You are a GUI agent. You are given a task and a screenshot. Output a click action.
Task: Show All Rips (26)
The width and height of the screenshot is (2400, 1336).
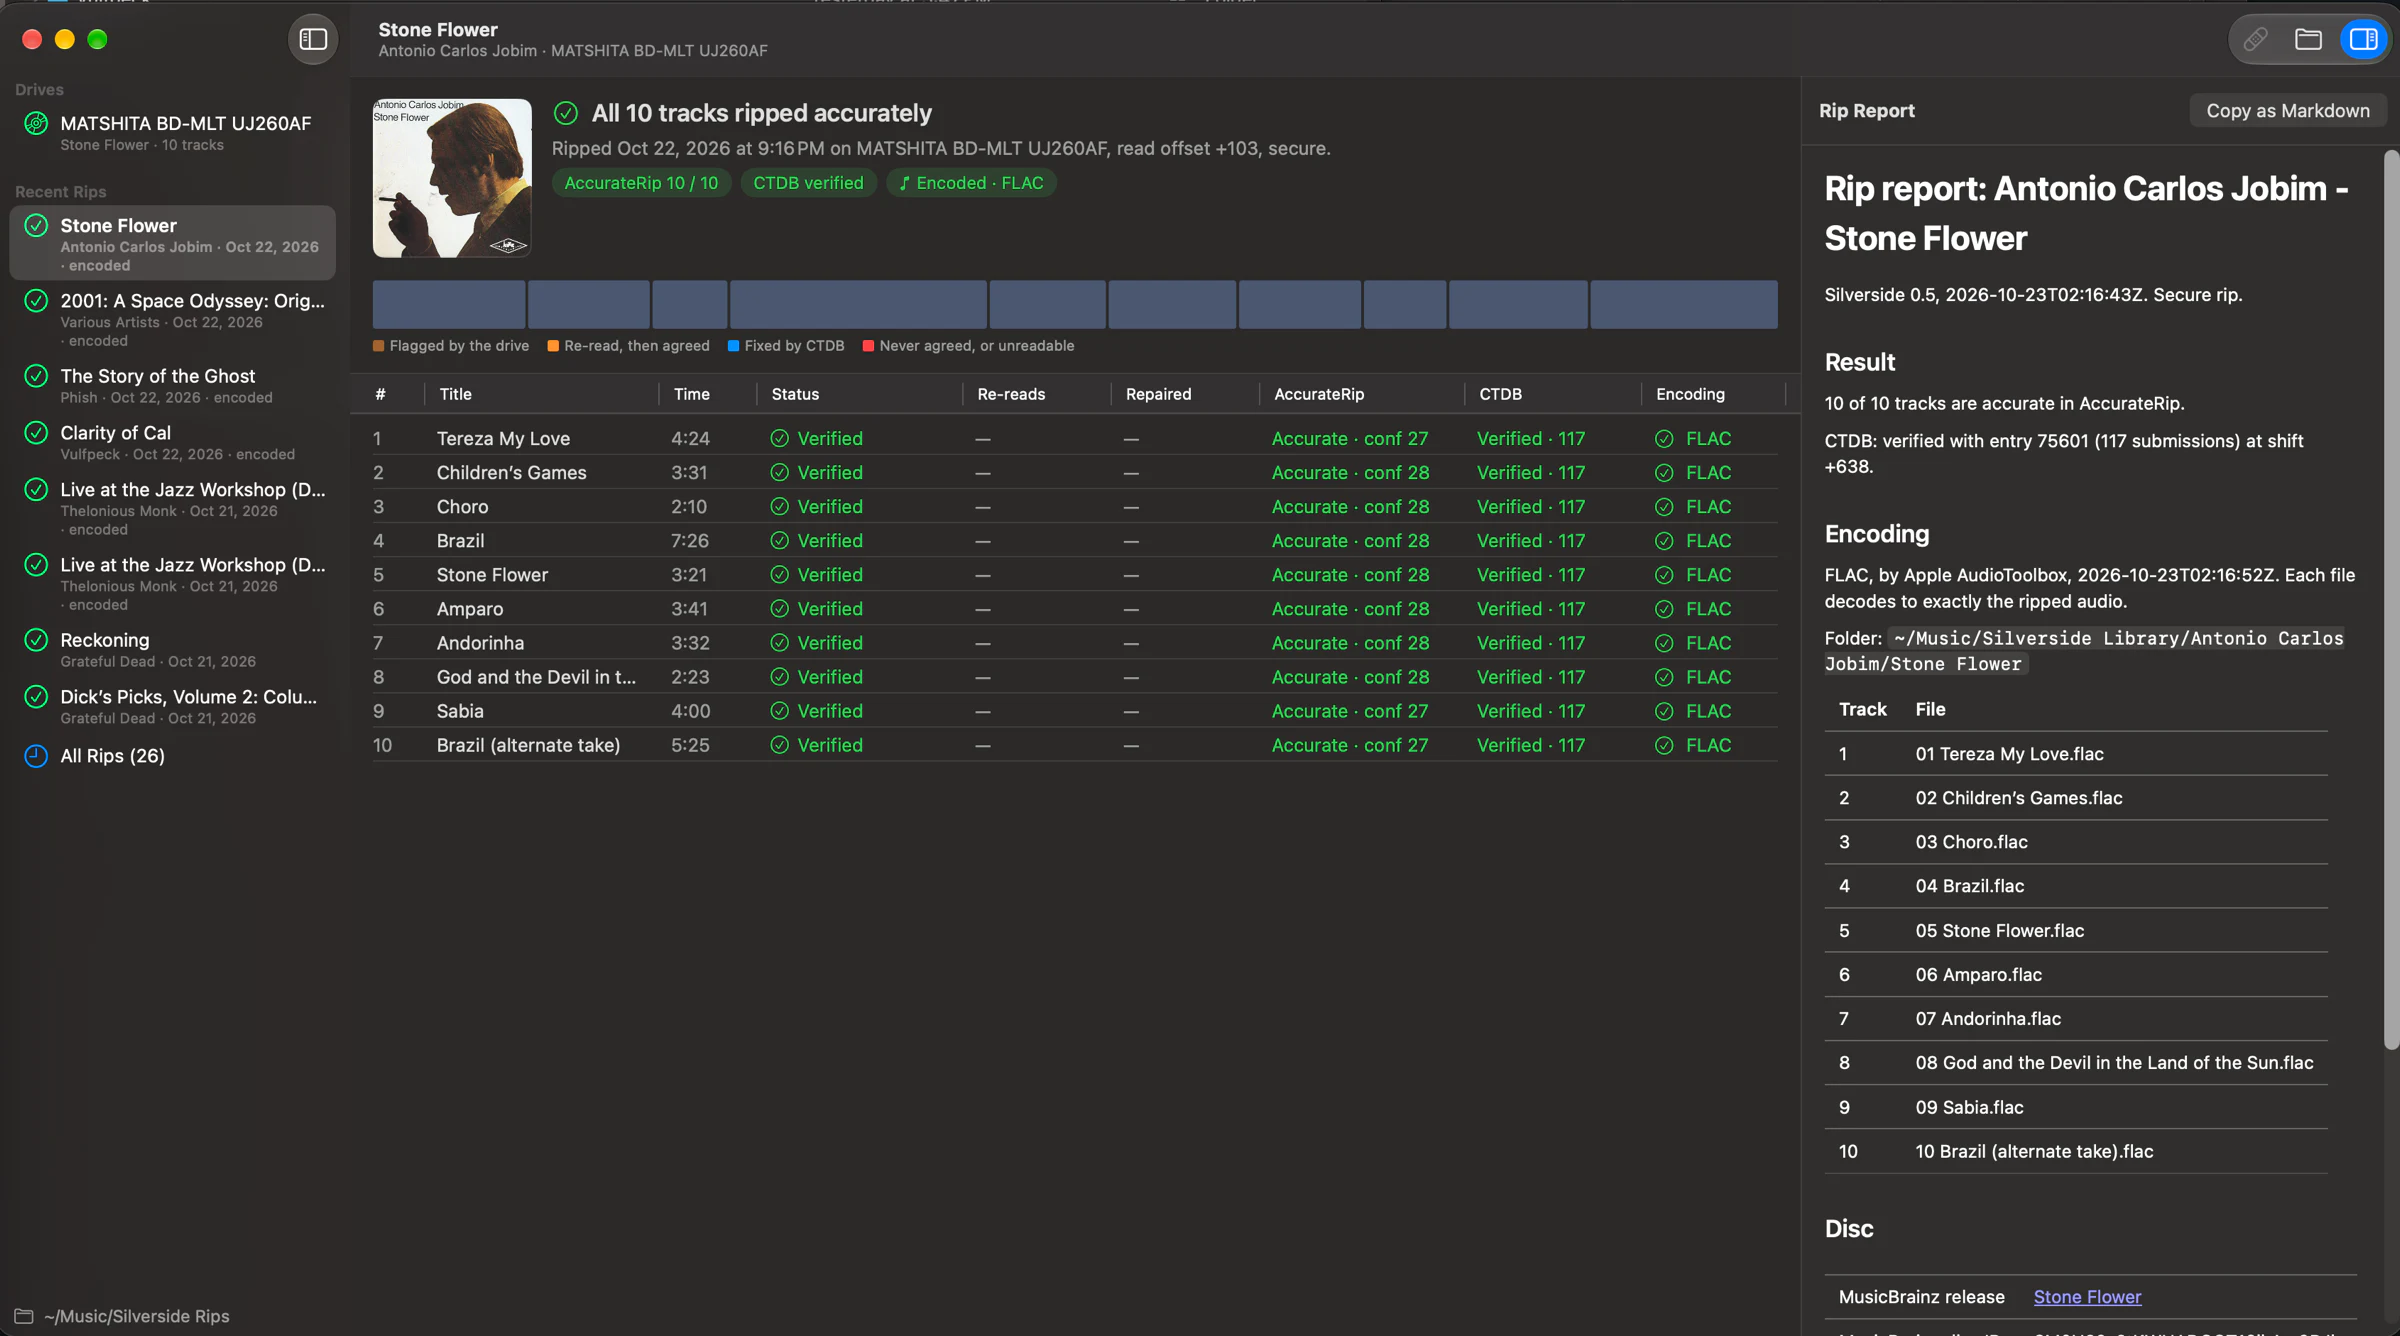(112, 756)
